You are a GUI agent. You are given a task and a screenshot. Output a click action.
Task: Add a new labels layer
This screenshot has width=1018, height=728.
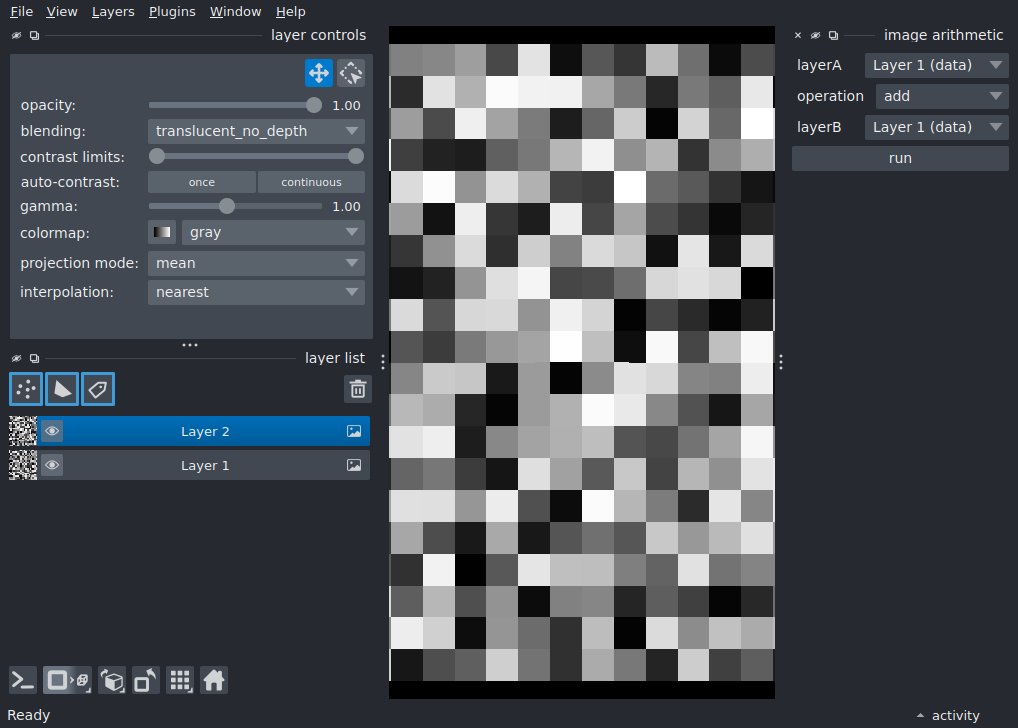(x=98, y=389)
